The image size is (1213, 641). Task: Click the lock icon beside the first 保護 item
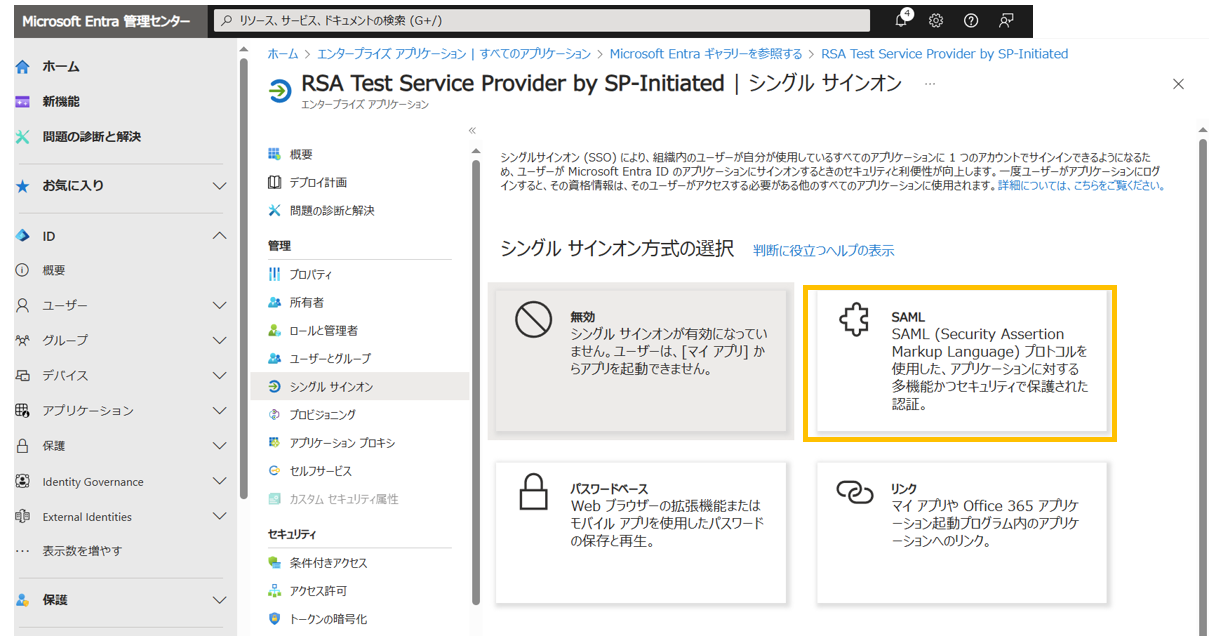tap(23, 446)
